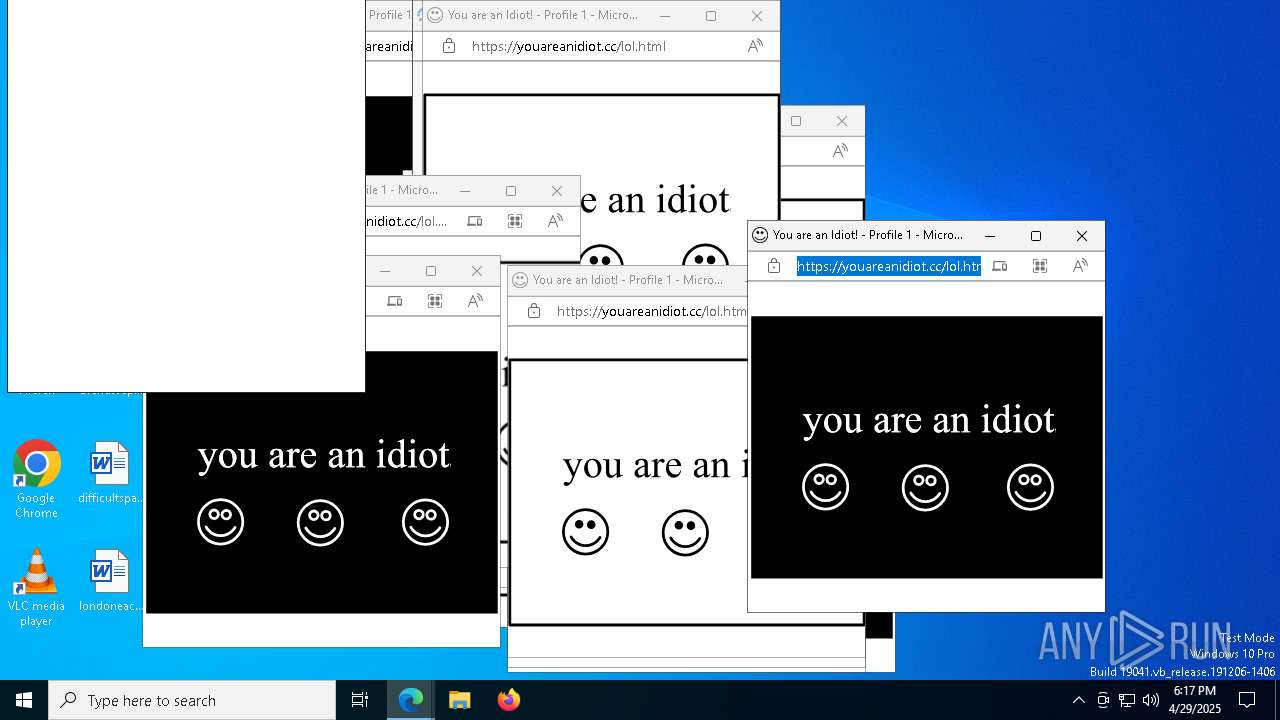Open File Explorer from the taskbar
1280x720 pixels.
459,700
